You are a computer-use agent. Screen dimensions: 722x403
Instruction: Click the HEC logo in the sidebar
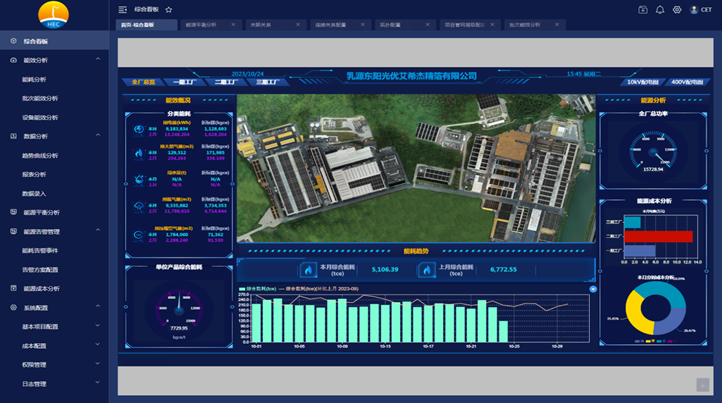tap(53, 15)
